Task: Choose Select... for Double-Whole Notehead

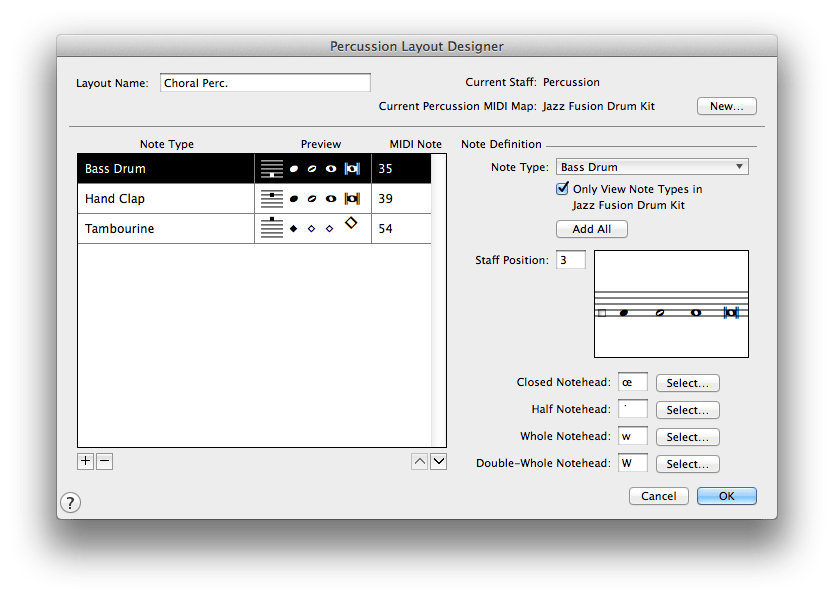Action: click(687, 464)
